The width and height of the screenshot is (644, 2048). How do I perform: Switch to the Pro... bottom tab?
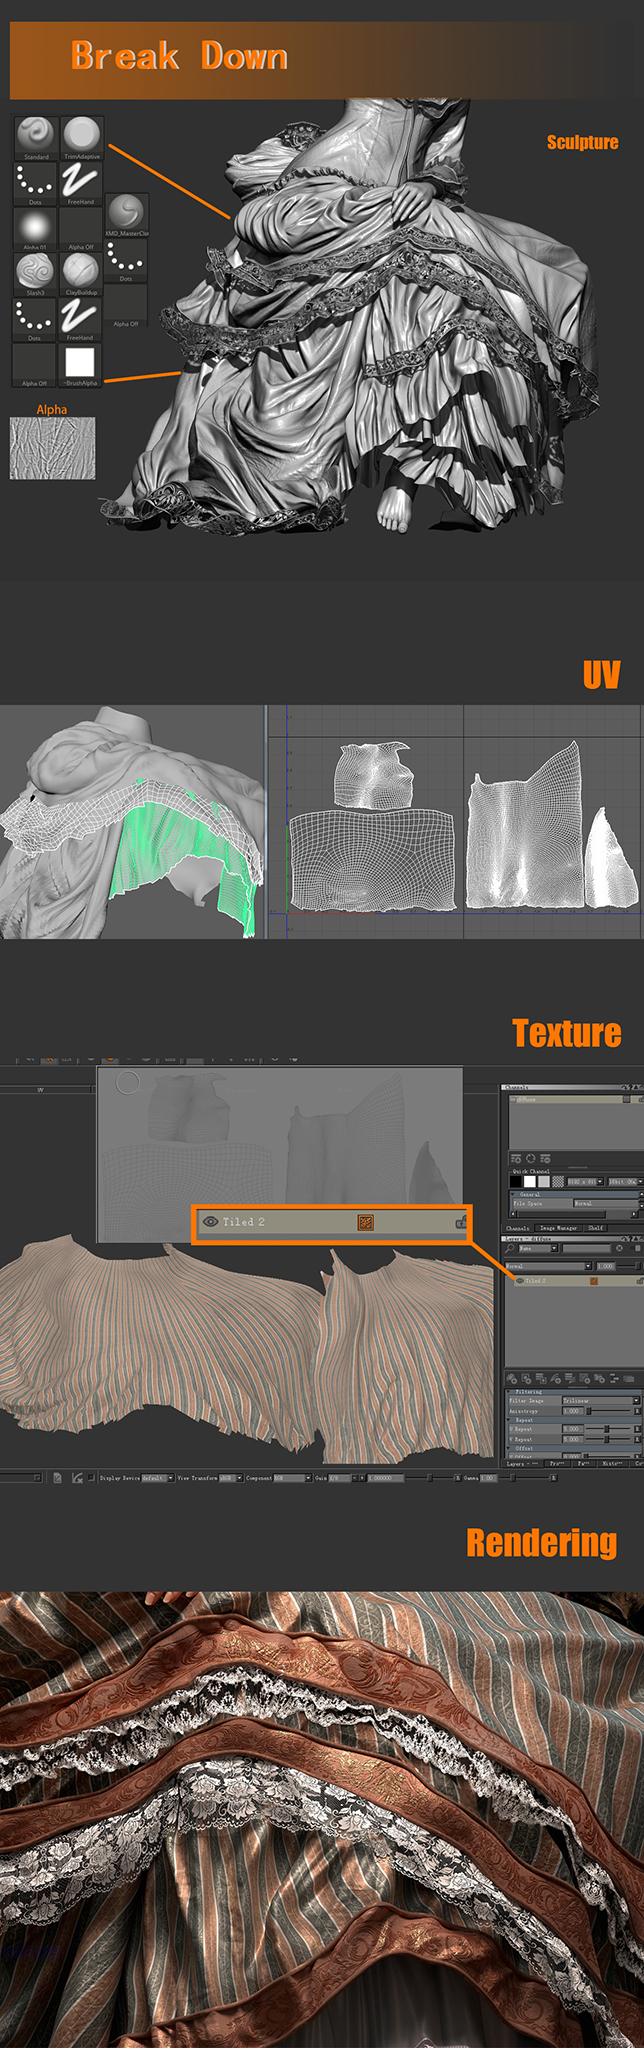pos(557,1464)
